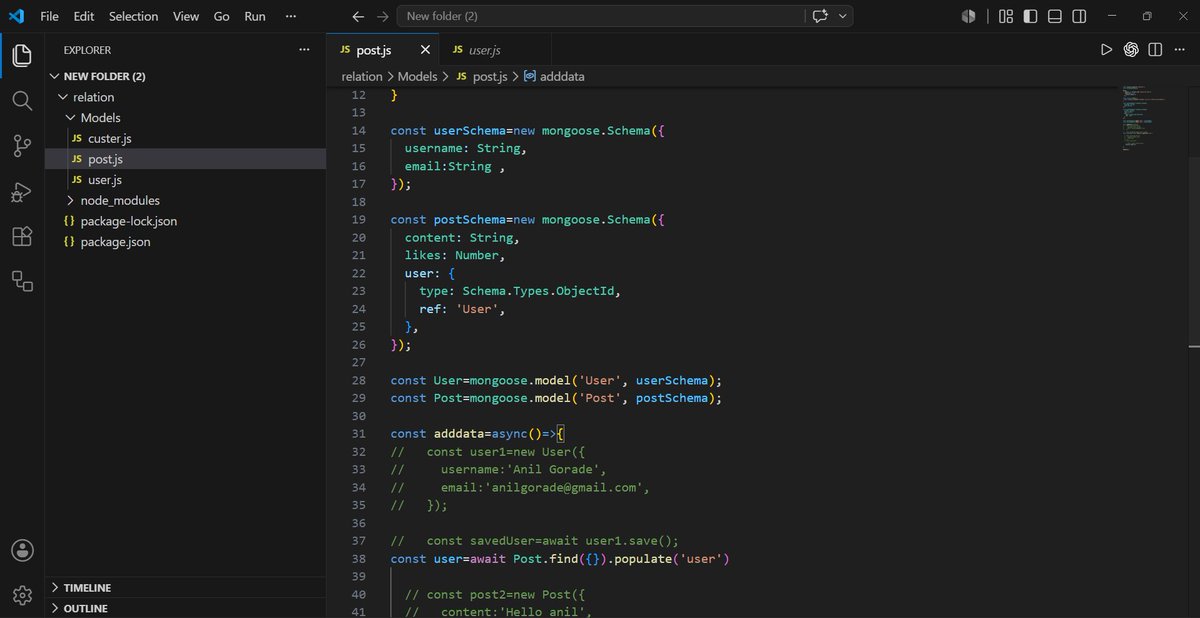
Task: Click the "ref: 'User'," code line
Action: click(463, 309)
